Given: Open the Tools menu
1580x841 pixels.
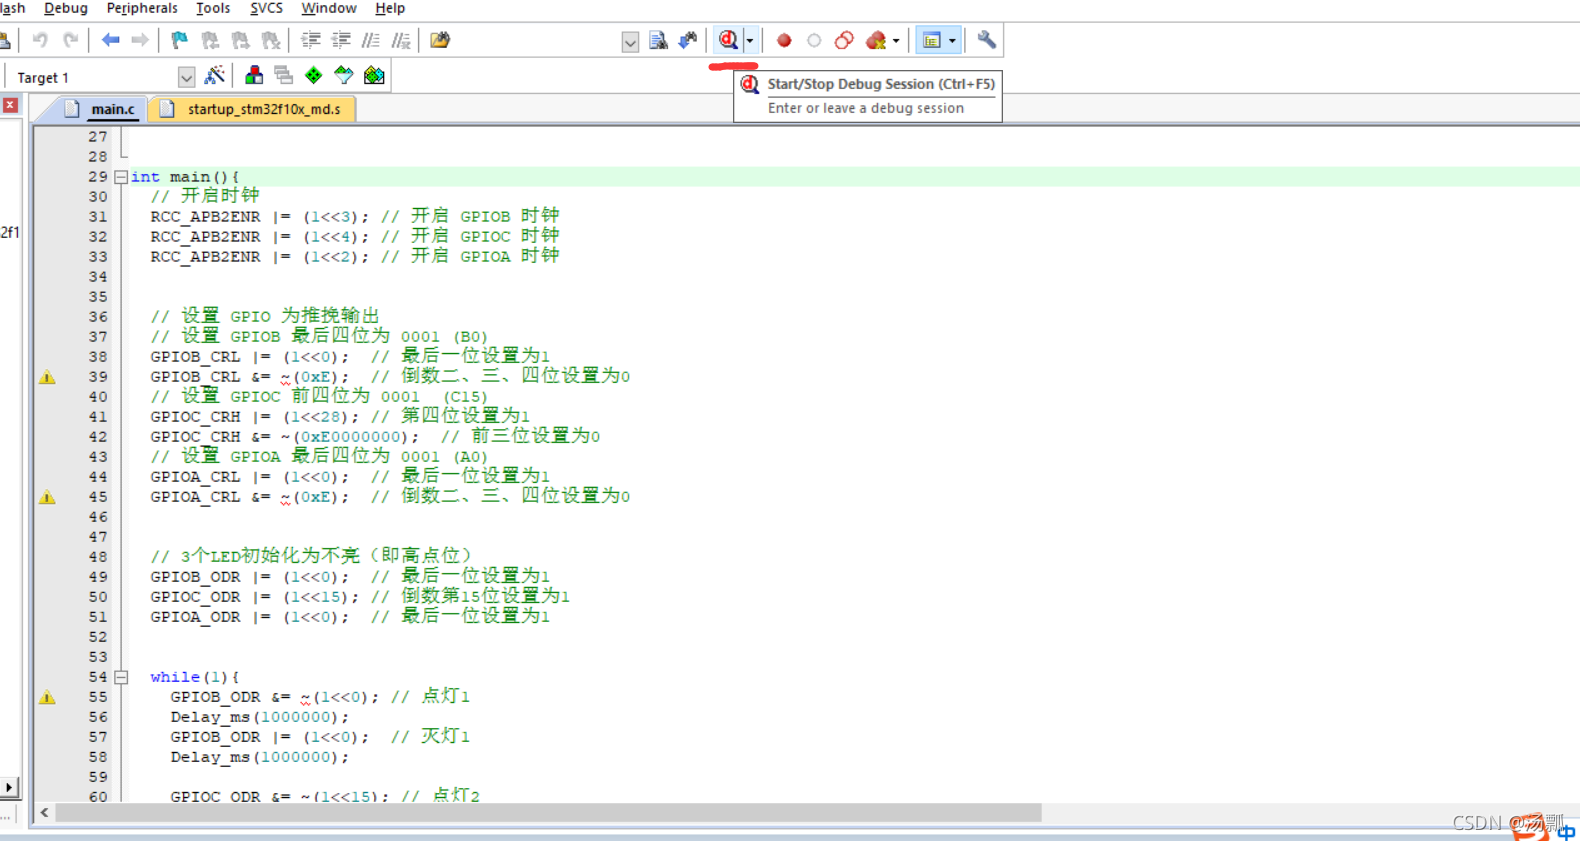Looking at the screenshot, I should tap(213, 8).
